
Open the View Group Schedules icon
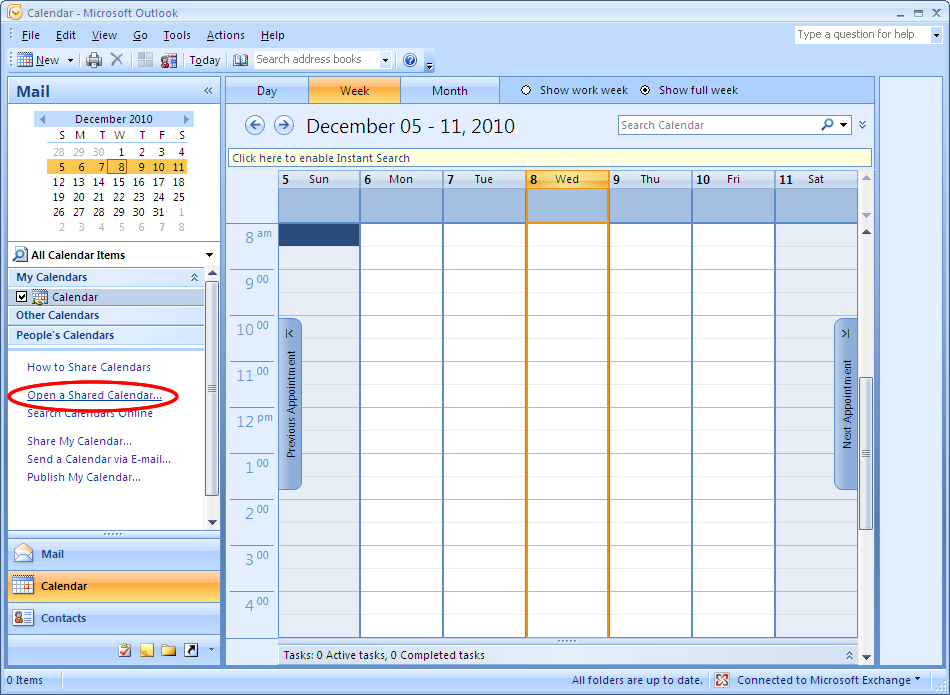(x=168, y=60)
